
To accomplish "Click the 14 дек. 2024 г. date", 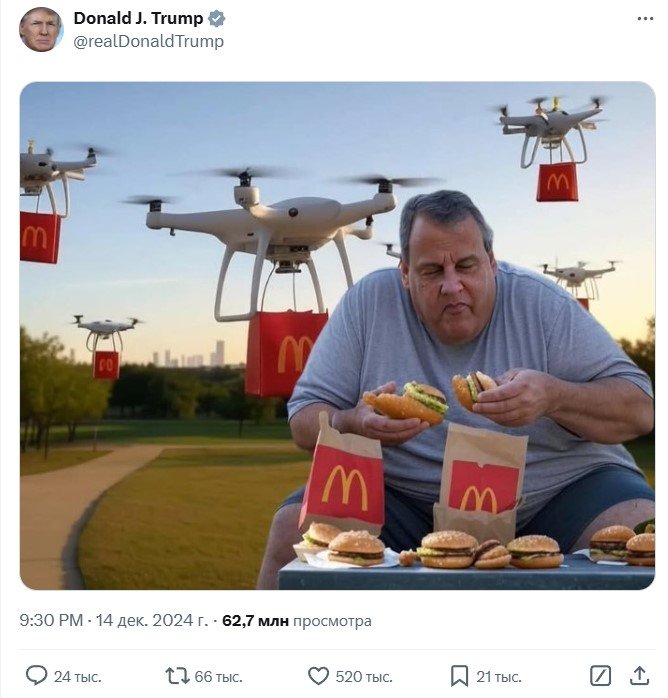I will (x=152, y=620).
